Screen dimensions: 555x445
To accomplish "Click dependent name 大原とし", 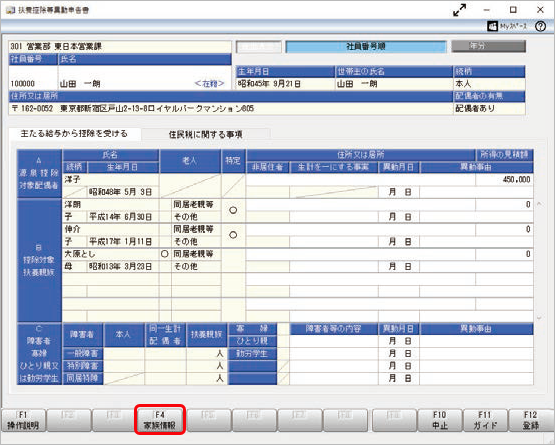I will (x=110, y=254).
